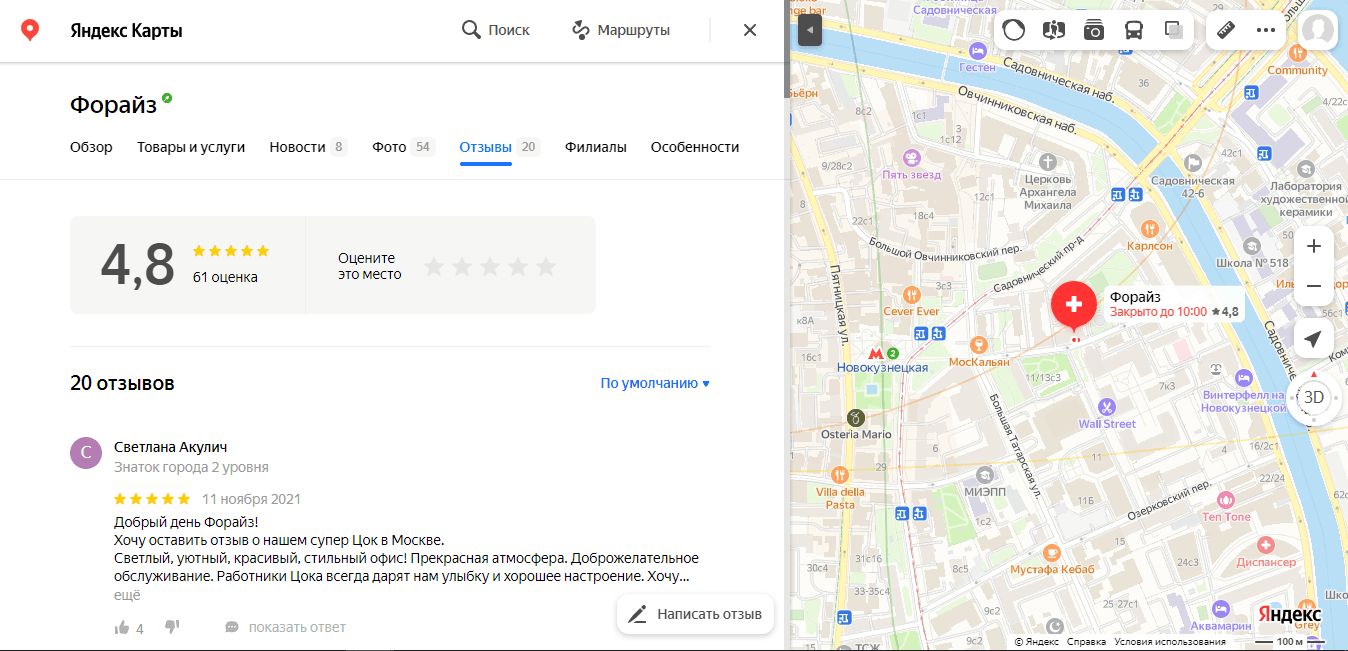The image size is (1348, 651).
Task: Show public transport with the bus icon
Action: coord(1133,30)
